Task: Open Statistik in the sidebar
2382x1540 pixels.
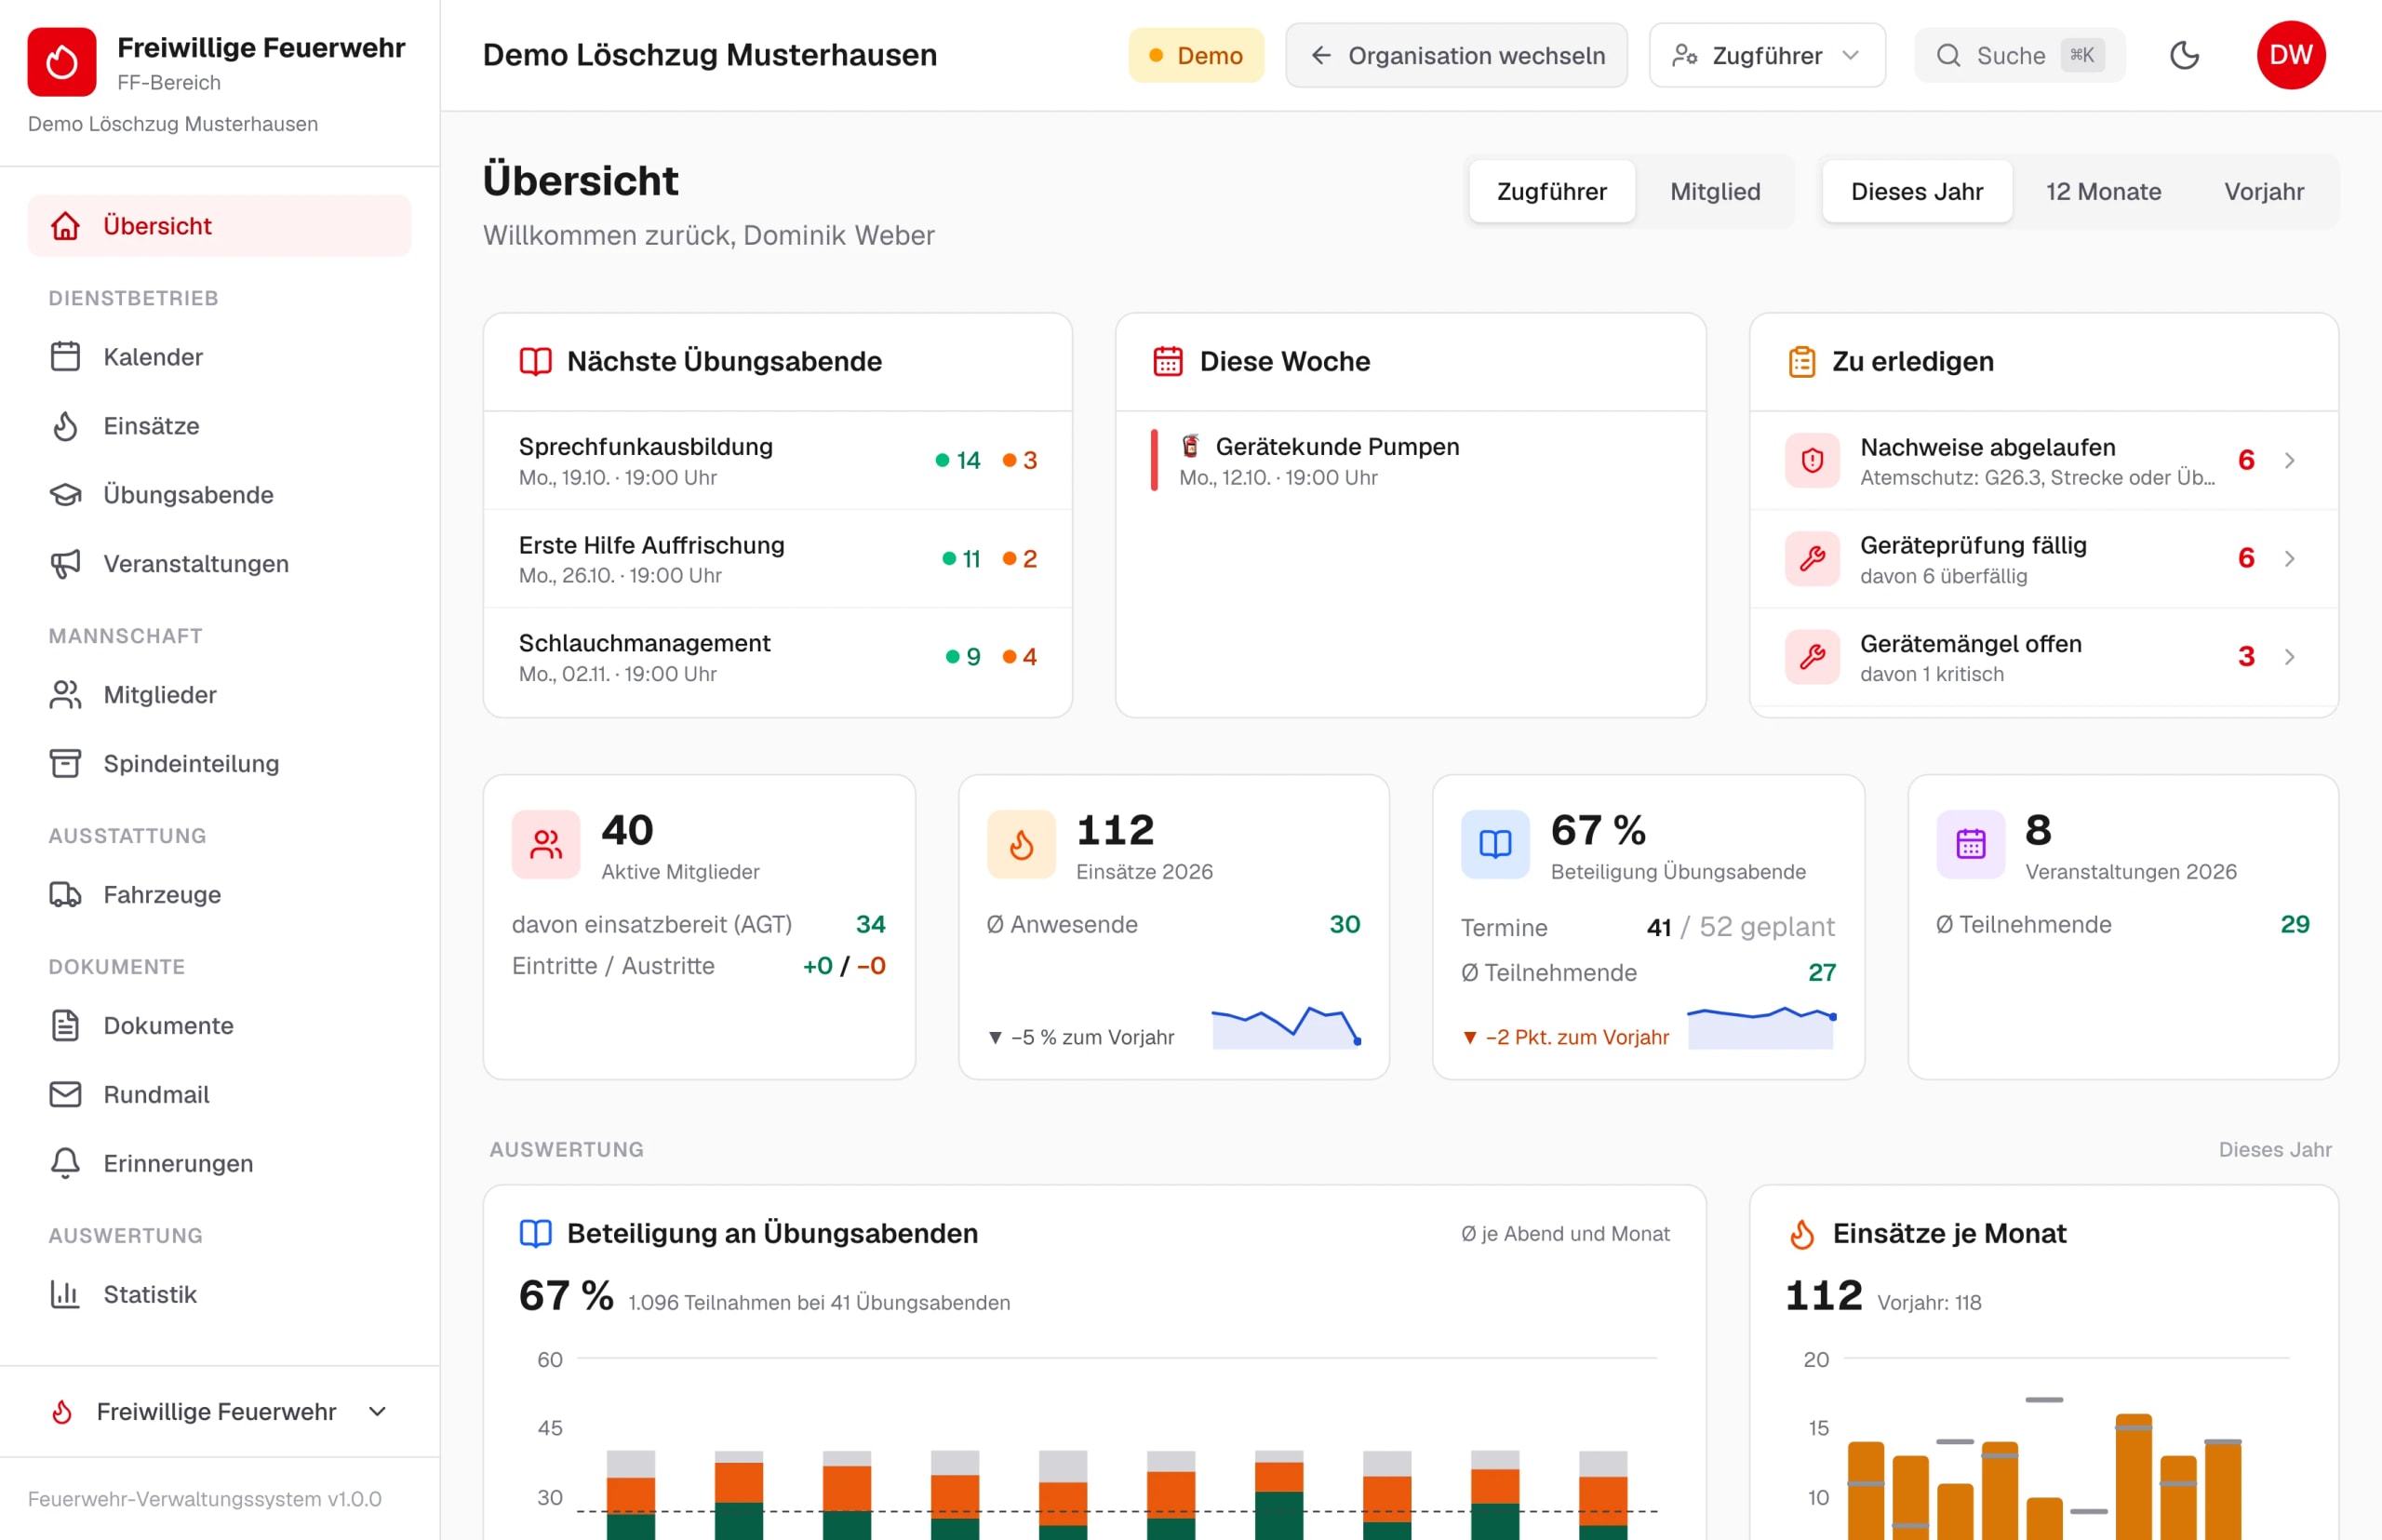Action: [219, 1295]
